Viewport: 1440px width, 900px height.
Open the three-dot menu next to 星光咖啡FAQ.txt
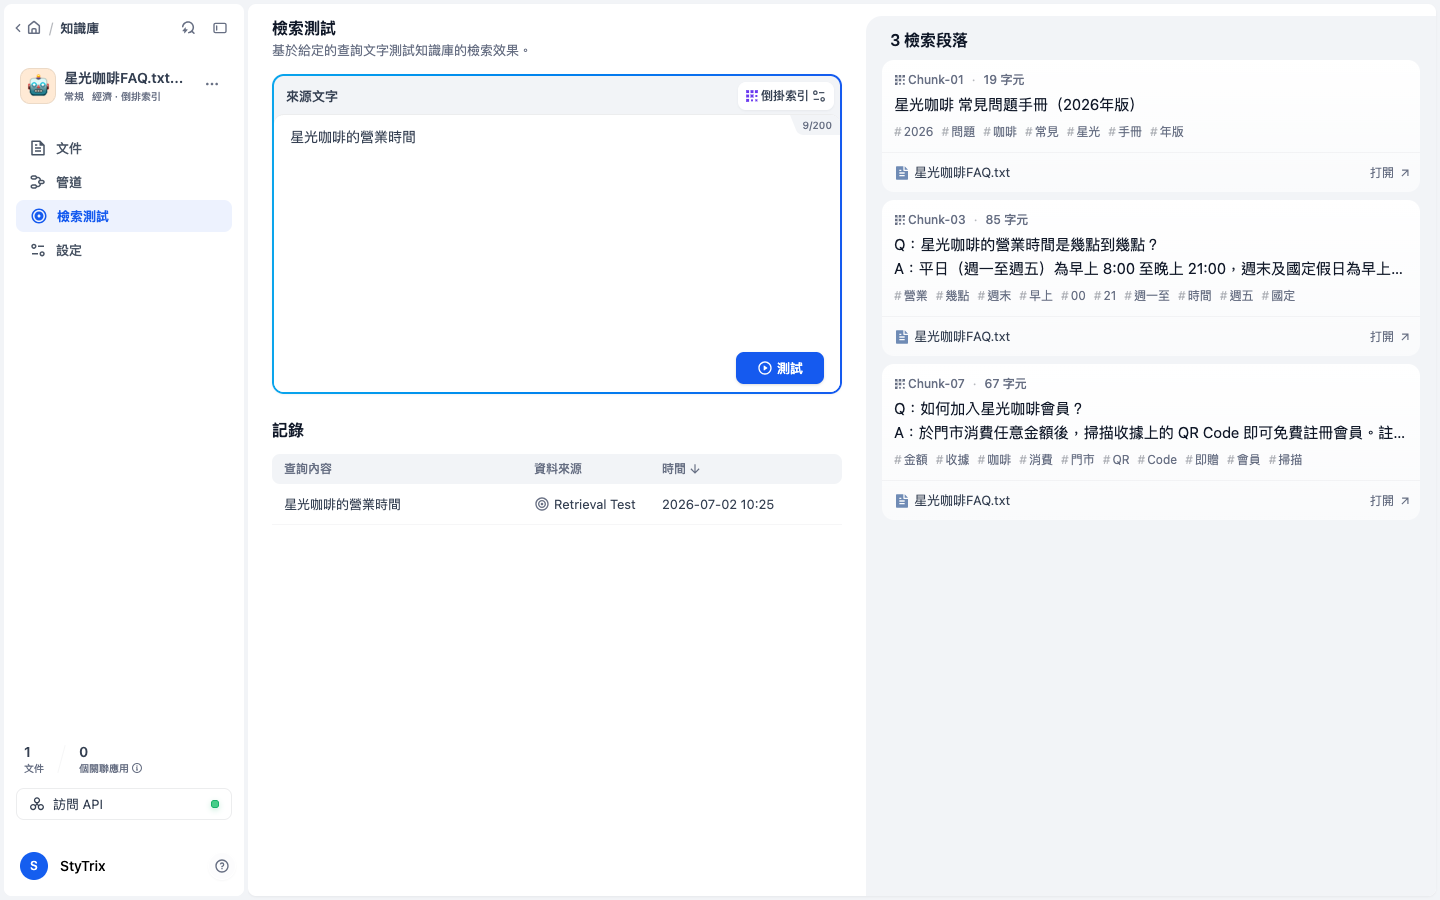click(x=212, y=84)
